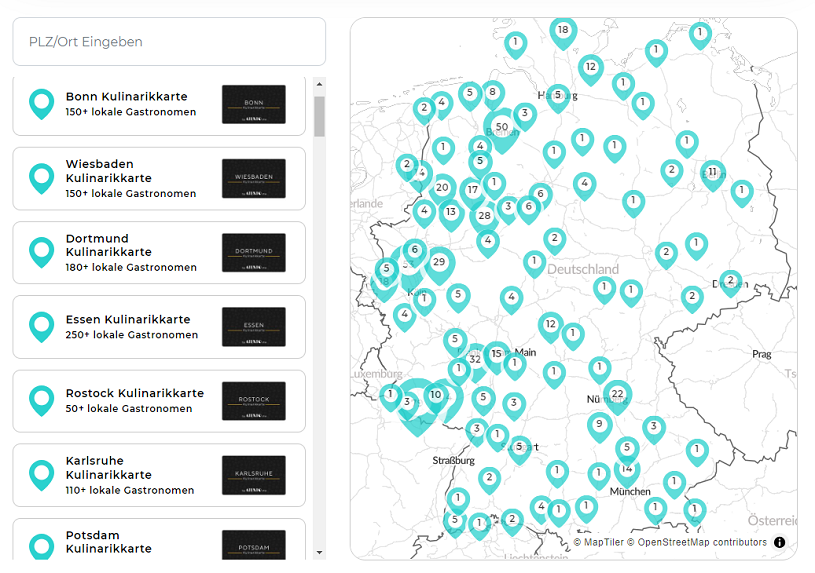Open the Dortmund Kulinarikkarte list entry
815x573 pixels.
click(x=158, y=253)
